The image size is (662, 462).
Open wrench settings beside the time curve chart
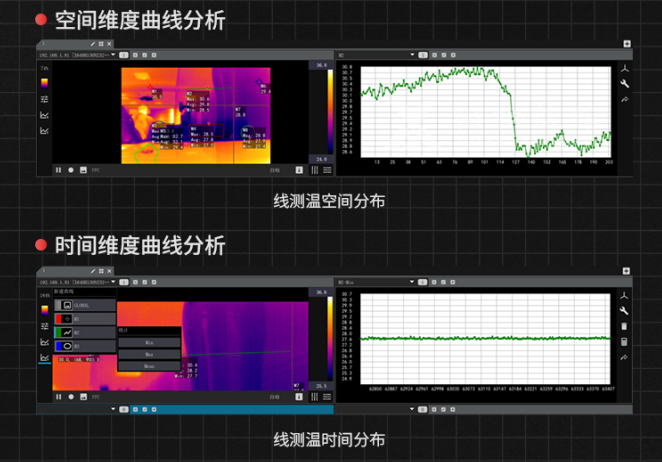624,311
